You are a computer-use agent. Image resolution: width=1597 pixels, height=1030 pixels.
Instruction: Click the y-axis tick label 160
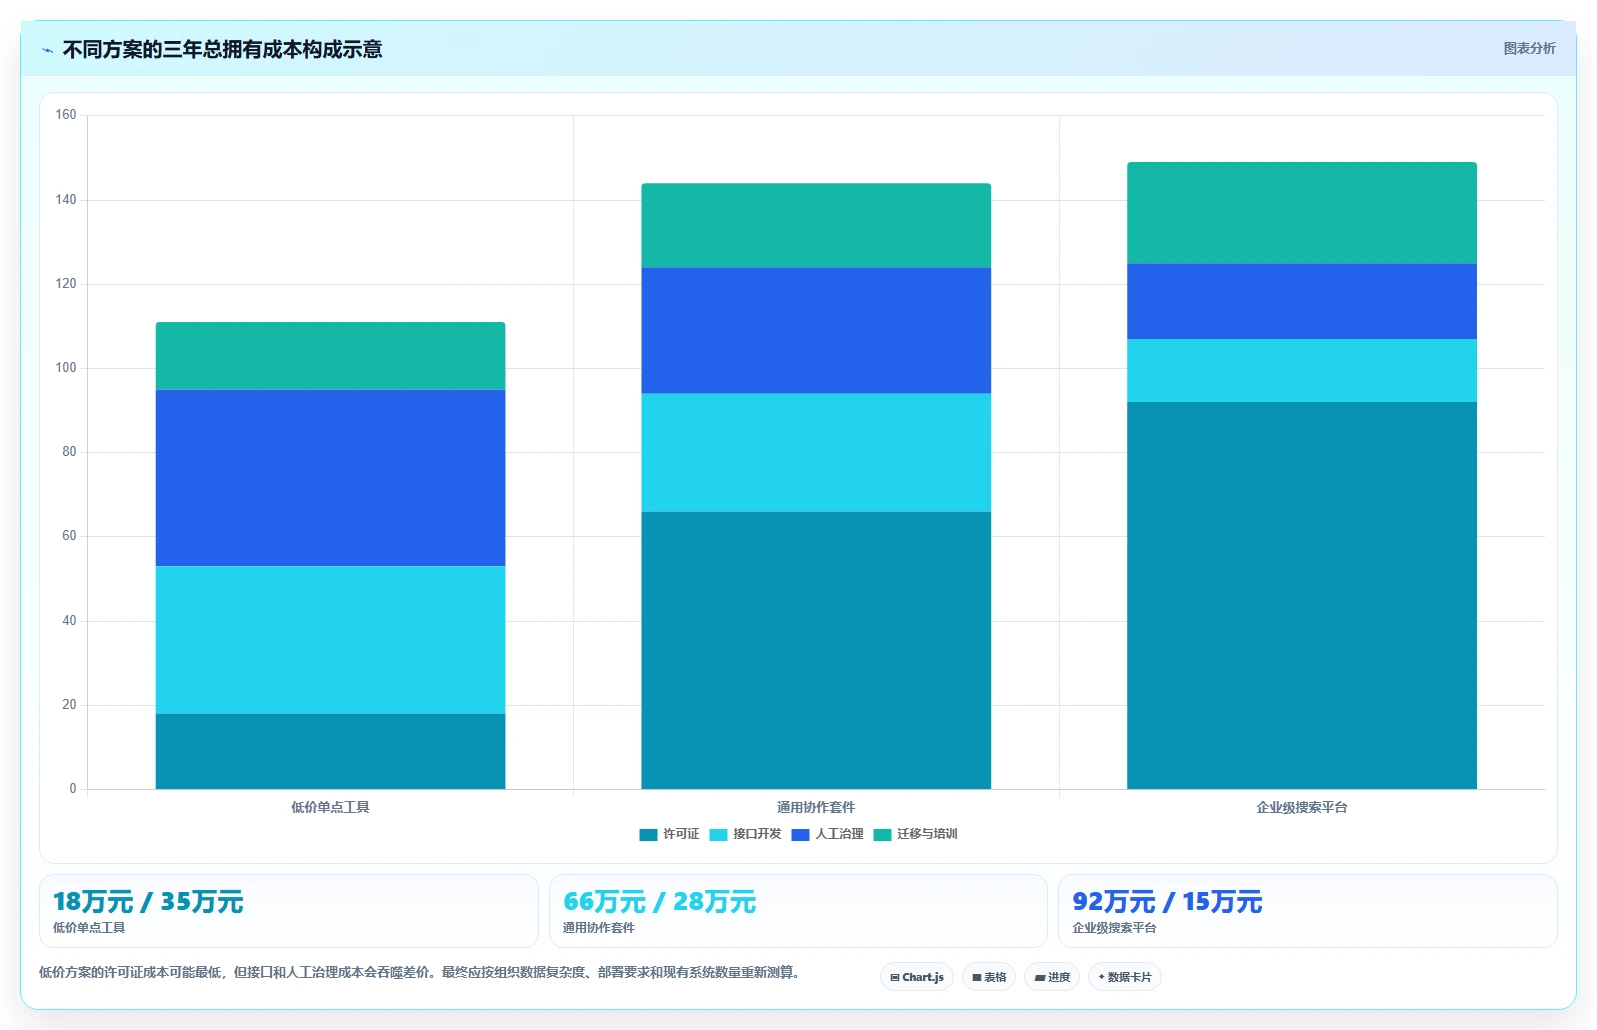[66, 115]
